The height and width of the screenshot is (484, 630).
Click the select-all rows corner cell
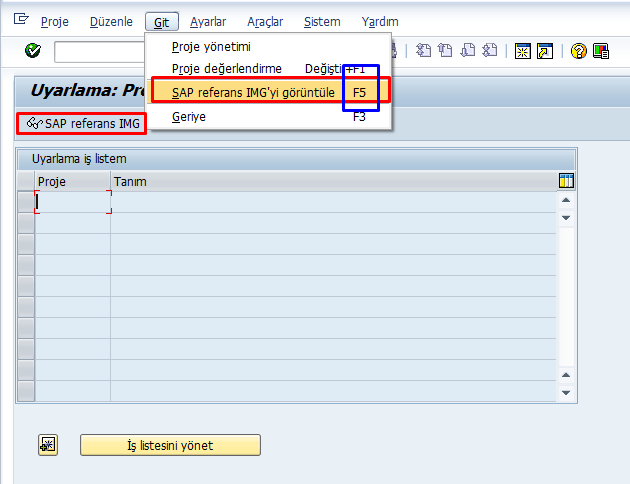pyautogui.click(x=26, y=181)
